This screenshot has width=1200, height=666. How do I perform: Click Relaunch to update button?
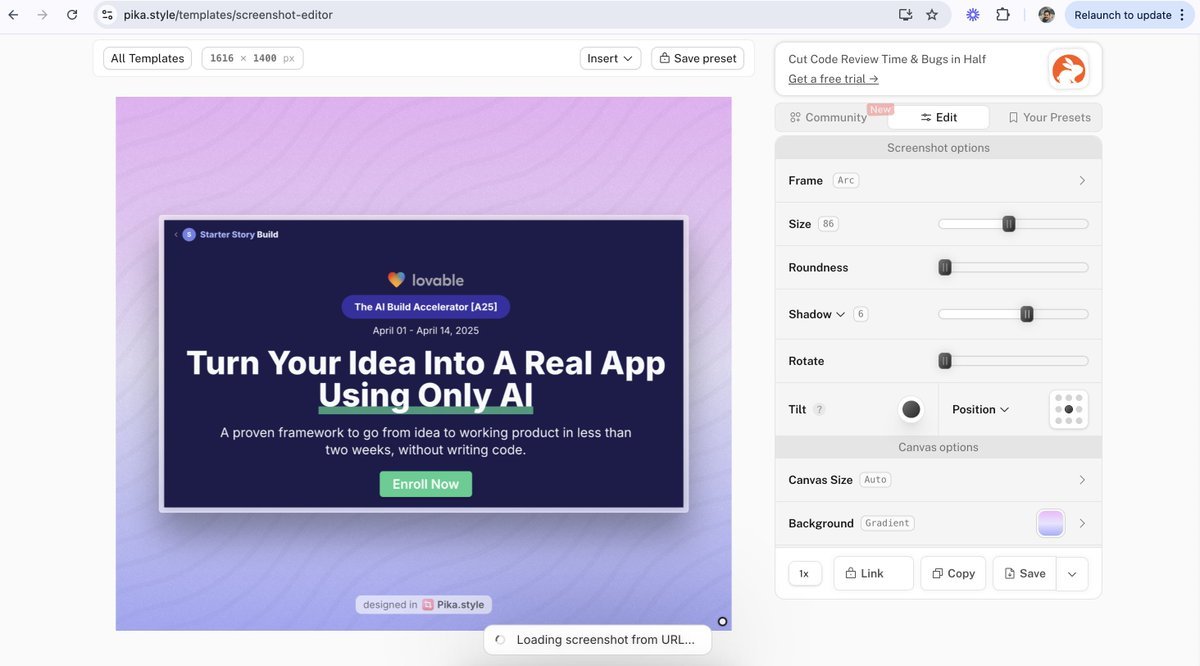tap(1122, 15)
